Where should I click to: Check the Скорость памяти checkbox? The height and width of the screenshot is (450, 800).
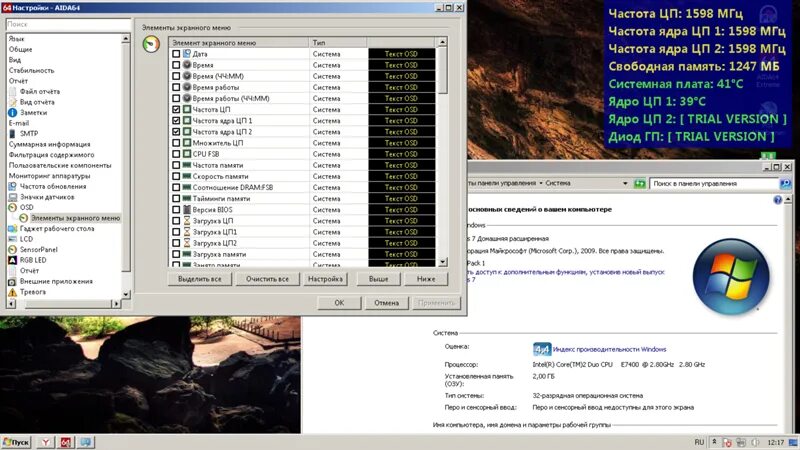[x=176, y=176]
